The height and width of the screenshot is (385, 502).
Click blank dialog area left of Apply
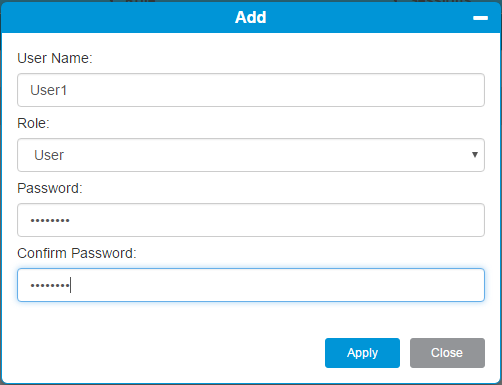167,353
